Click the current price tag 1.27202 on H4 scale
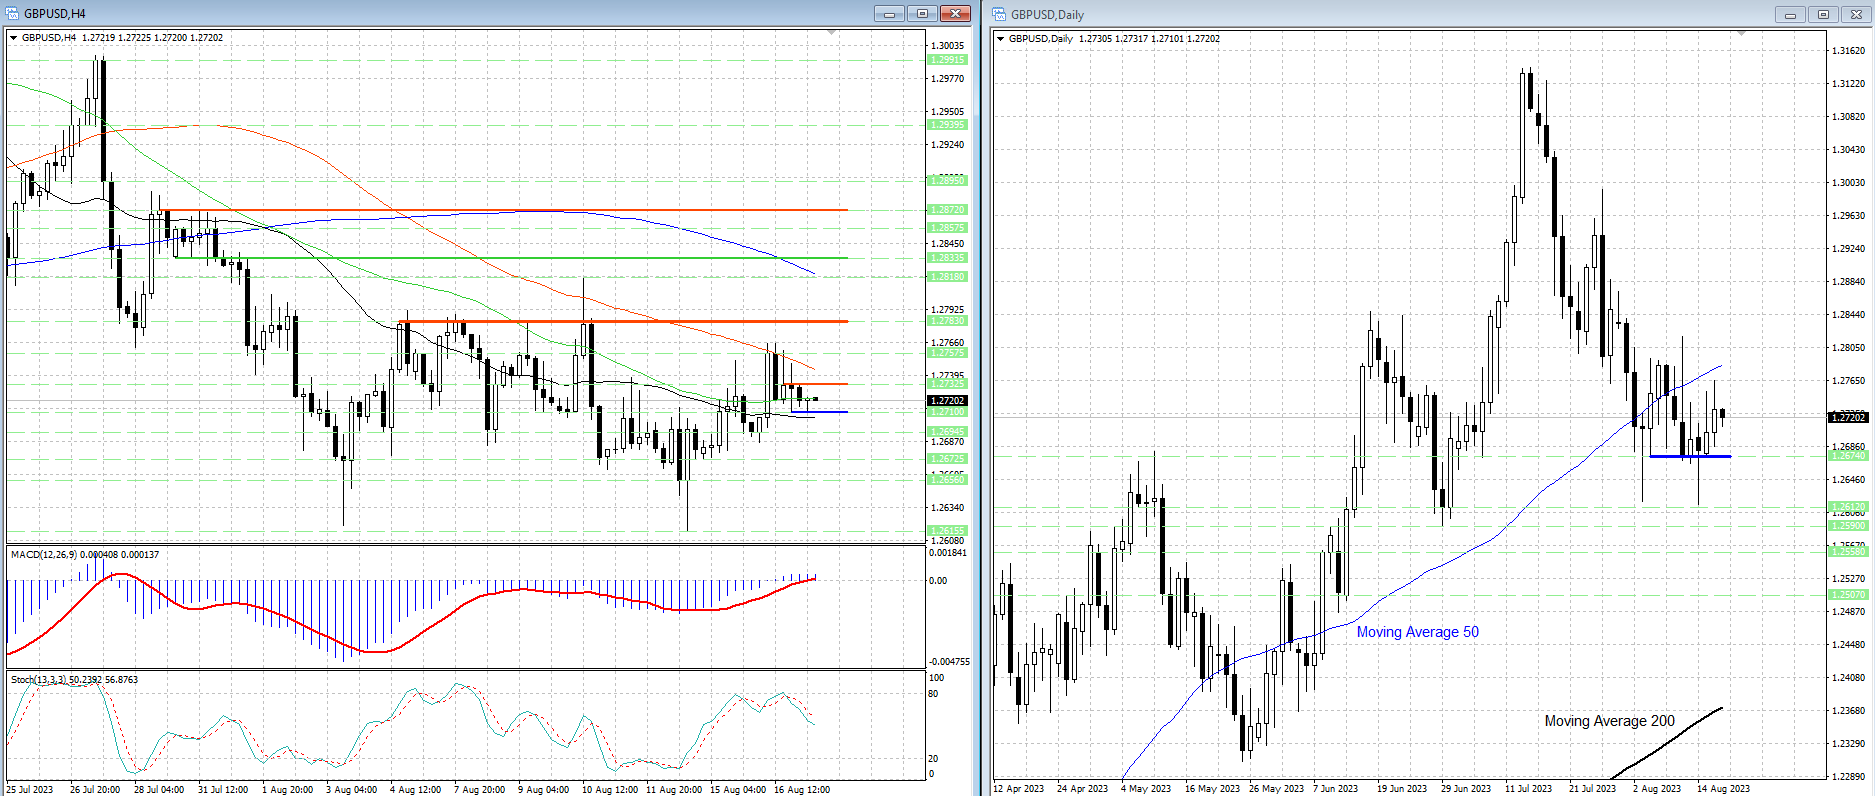The width and height of the screenshot is (1875, 796). click(x=947, y=401)
